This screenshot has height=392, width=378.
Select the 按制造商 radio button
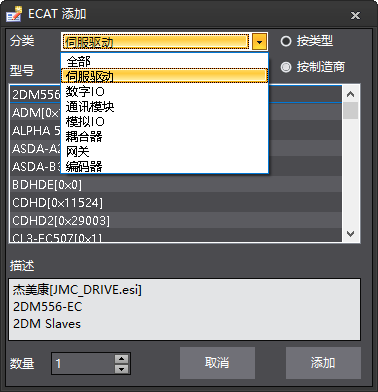click(286, 67)
